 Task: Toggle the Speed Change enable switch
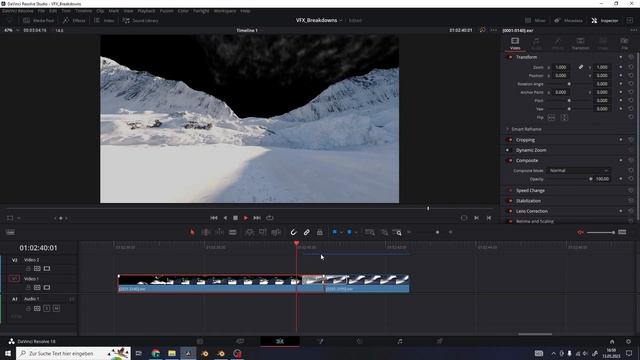tap(510, 191)
